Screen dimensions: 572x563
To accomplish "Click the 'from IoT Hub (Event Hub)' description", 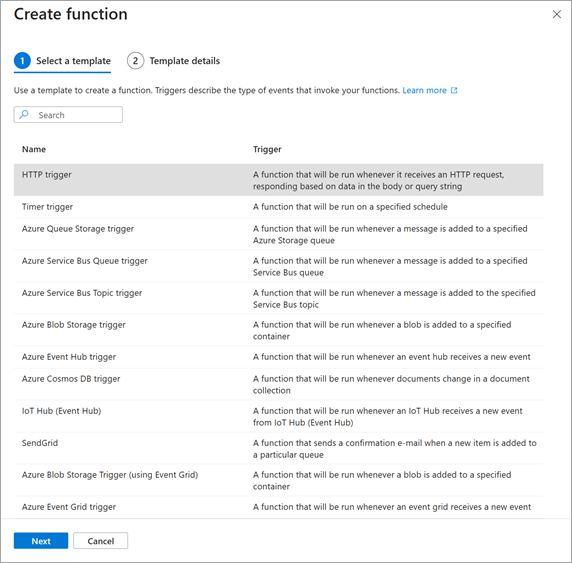I will point(388,417).
